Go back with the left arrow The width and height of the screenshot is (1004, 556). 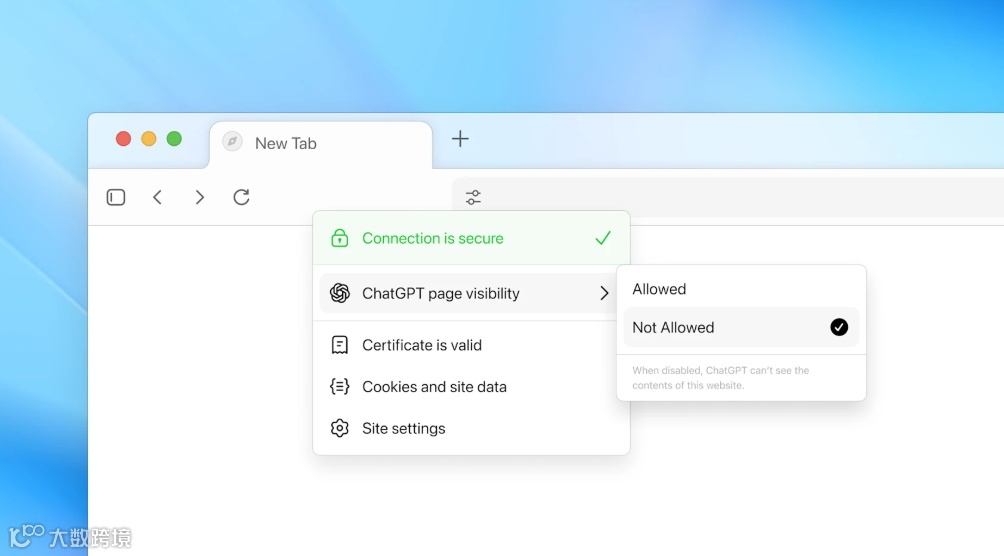158,197
